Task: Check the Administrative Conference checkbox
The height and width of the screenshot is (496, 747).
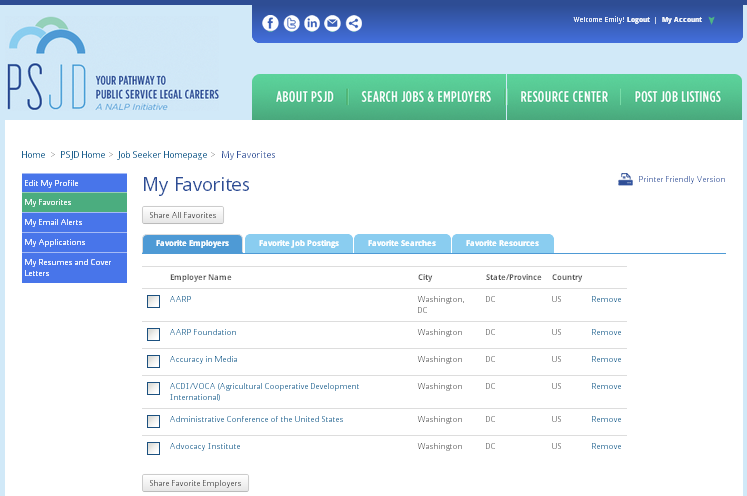Action: (x=153, y=421)
